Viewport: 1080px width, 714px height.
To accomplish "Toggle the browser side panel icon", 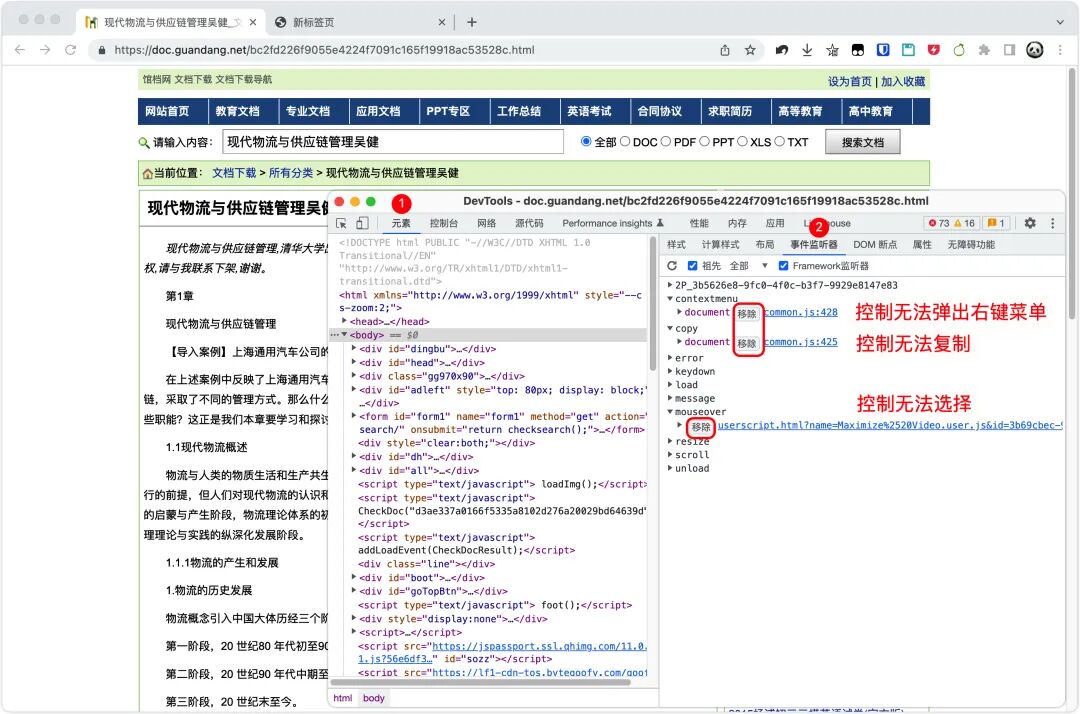I will tap(1009, 50).
